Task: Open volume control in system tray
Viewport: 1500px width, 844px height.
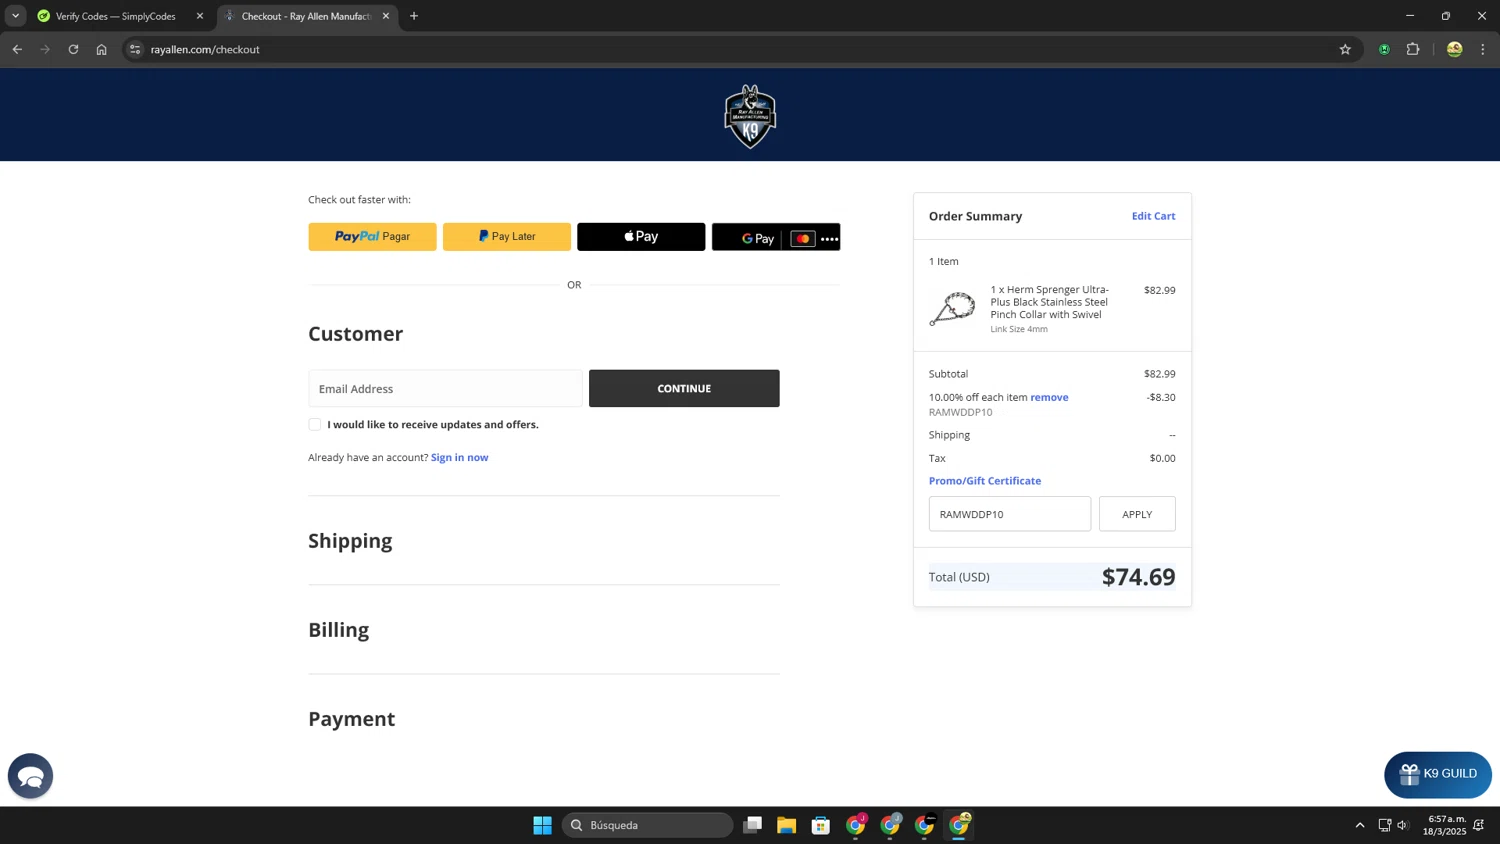Action: (x=1403, y=825)
